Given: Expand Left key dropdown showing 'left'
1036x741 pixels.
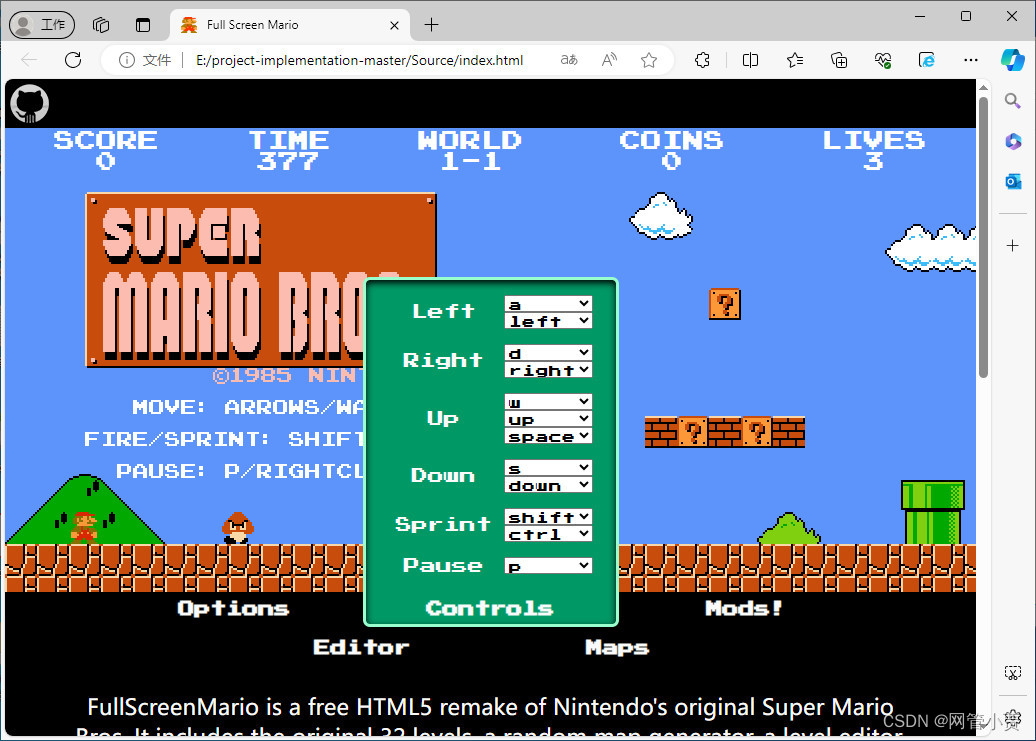Looking at the screenshot, I should click(x=548, y=321).
